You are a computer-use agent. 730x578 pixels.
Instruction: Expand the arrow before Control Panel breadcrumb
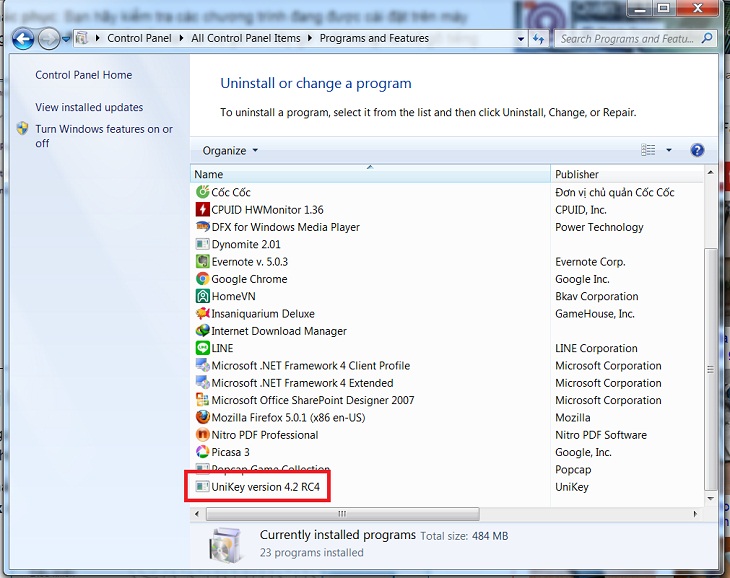point(98,38)
